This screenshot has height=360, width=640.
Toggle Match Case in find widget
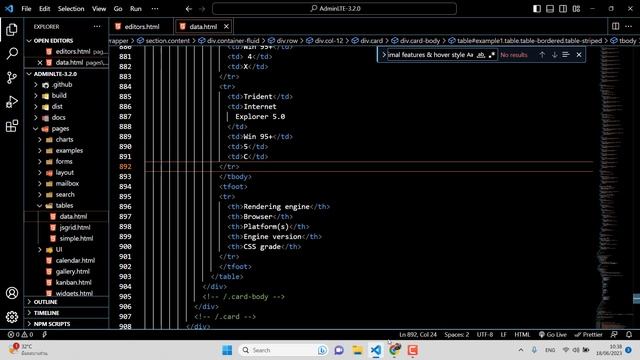coord(470,55)
